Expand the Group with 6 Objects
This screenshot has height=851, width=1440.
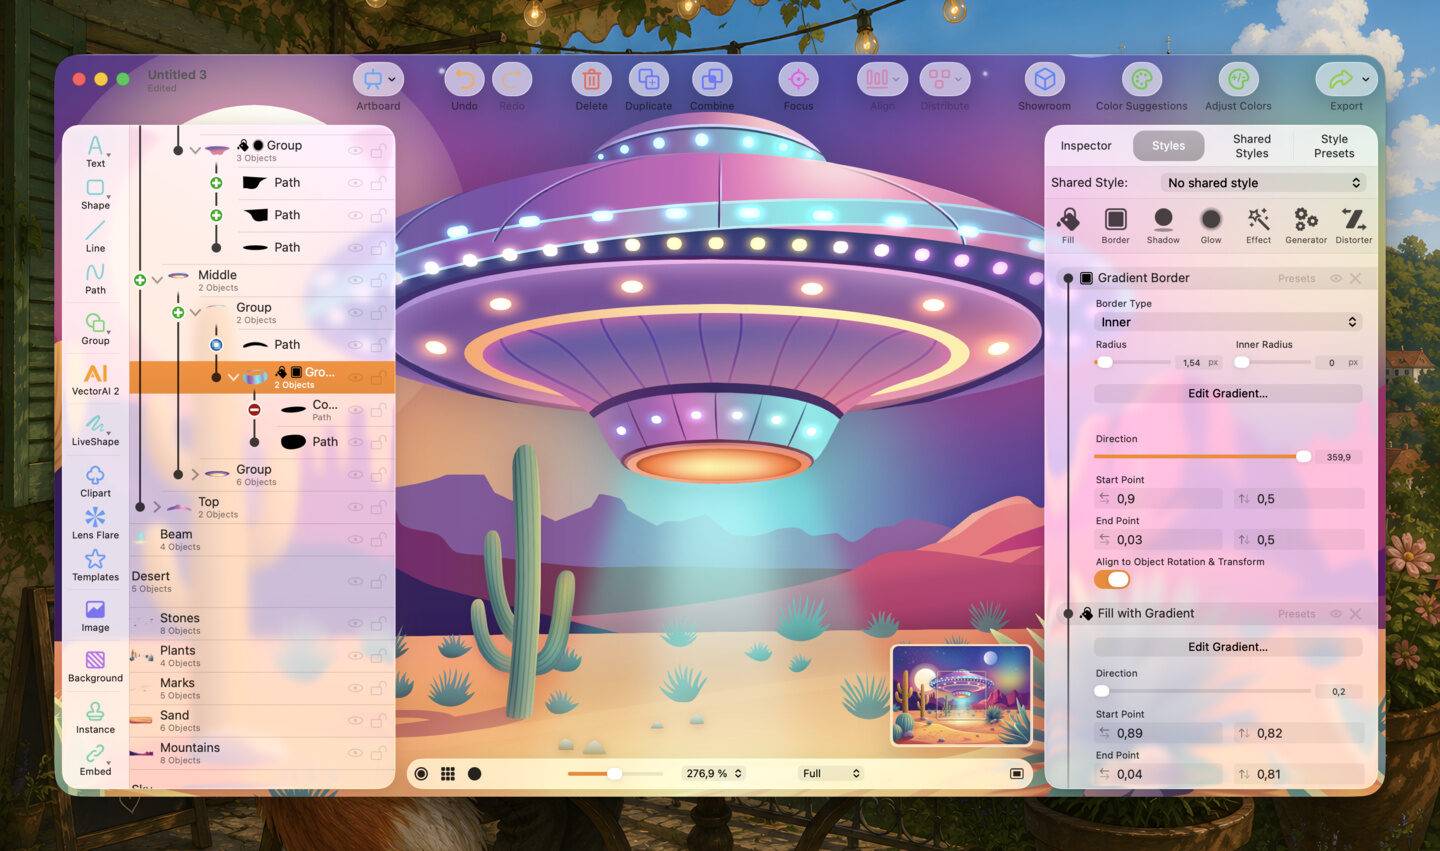(x=195, y=475)
